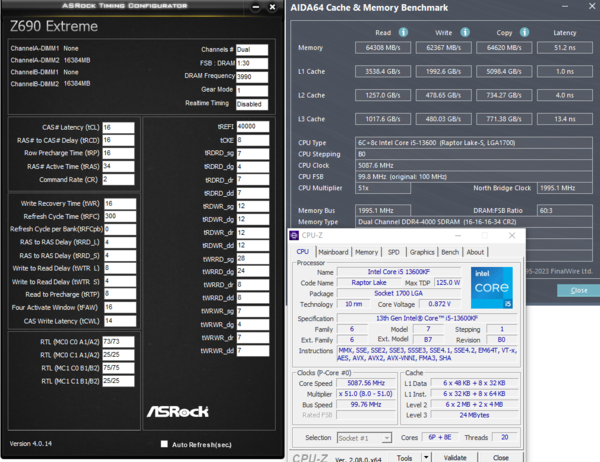Click the Close button in AIDA64 benchmark
This screenshot has height=462, width=600.
tap(579, 291)
